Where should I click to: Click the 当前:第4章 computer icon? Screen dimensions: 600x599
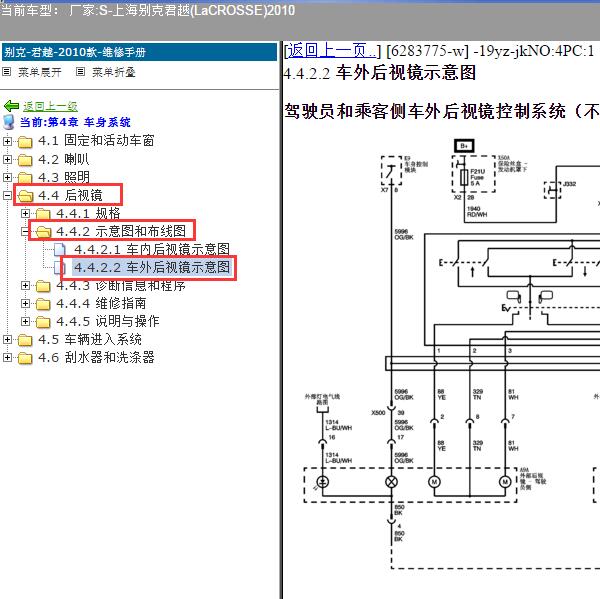click(x=9, y=122)
